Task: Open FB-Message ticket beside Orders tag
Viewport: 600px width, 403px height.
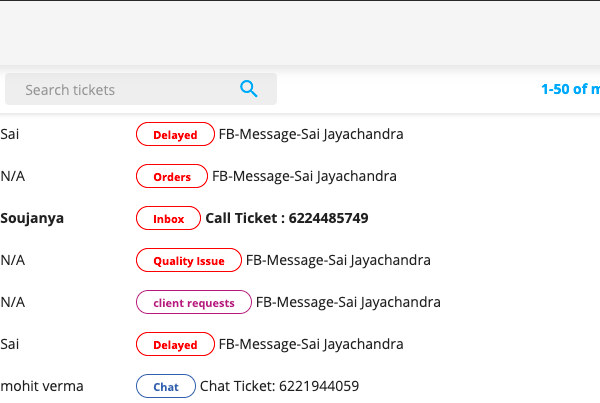Action: coord(304,176)
